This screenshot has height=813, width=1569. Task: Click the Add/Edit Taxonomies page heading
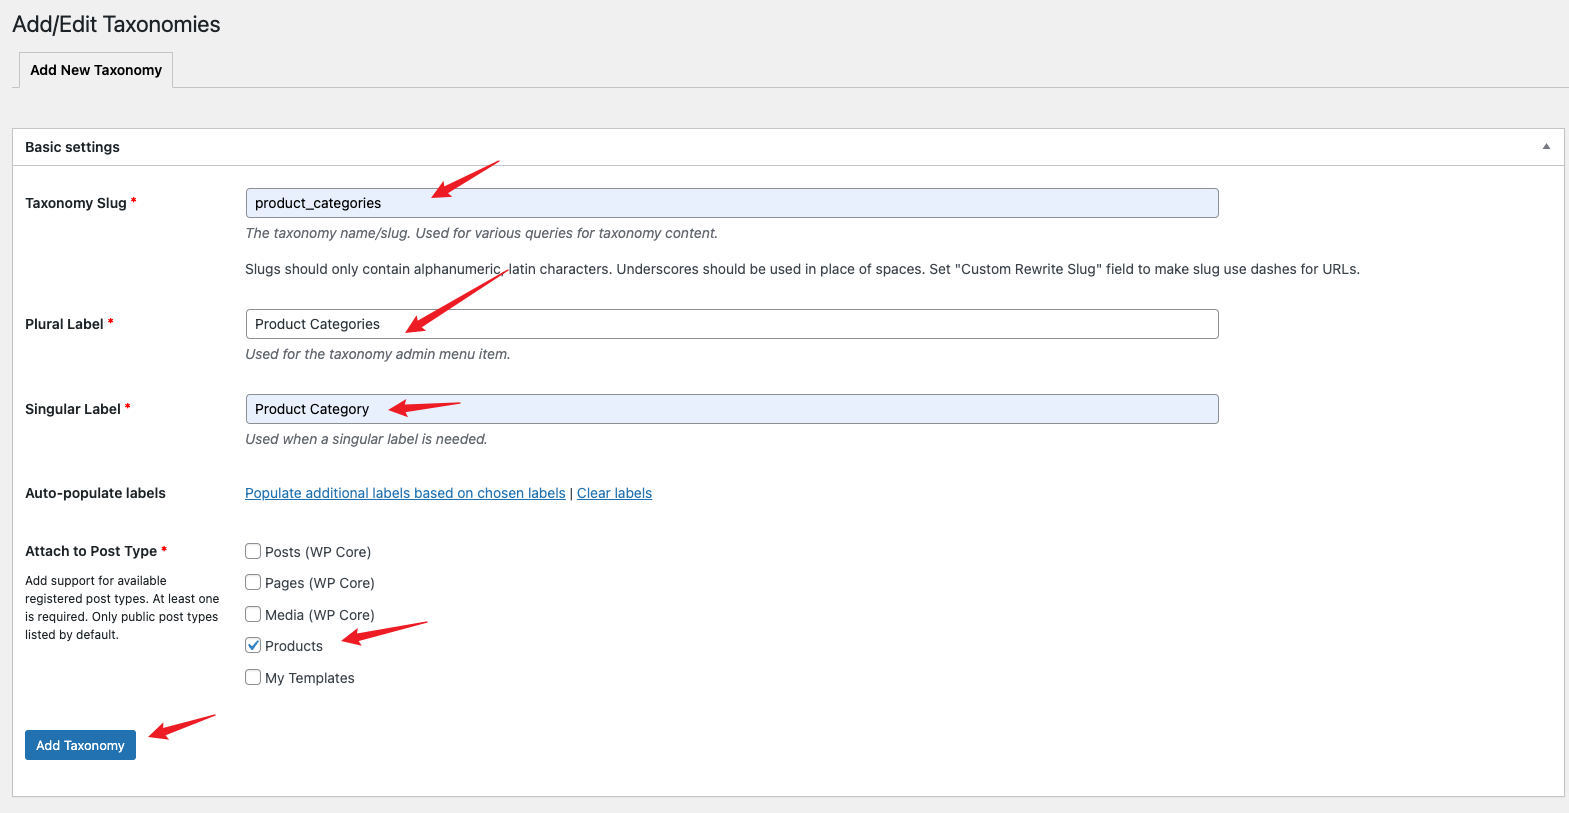pyautogui.click(x=116, y=24)
